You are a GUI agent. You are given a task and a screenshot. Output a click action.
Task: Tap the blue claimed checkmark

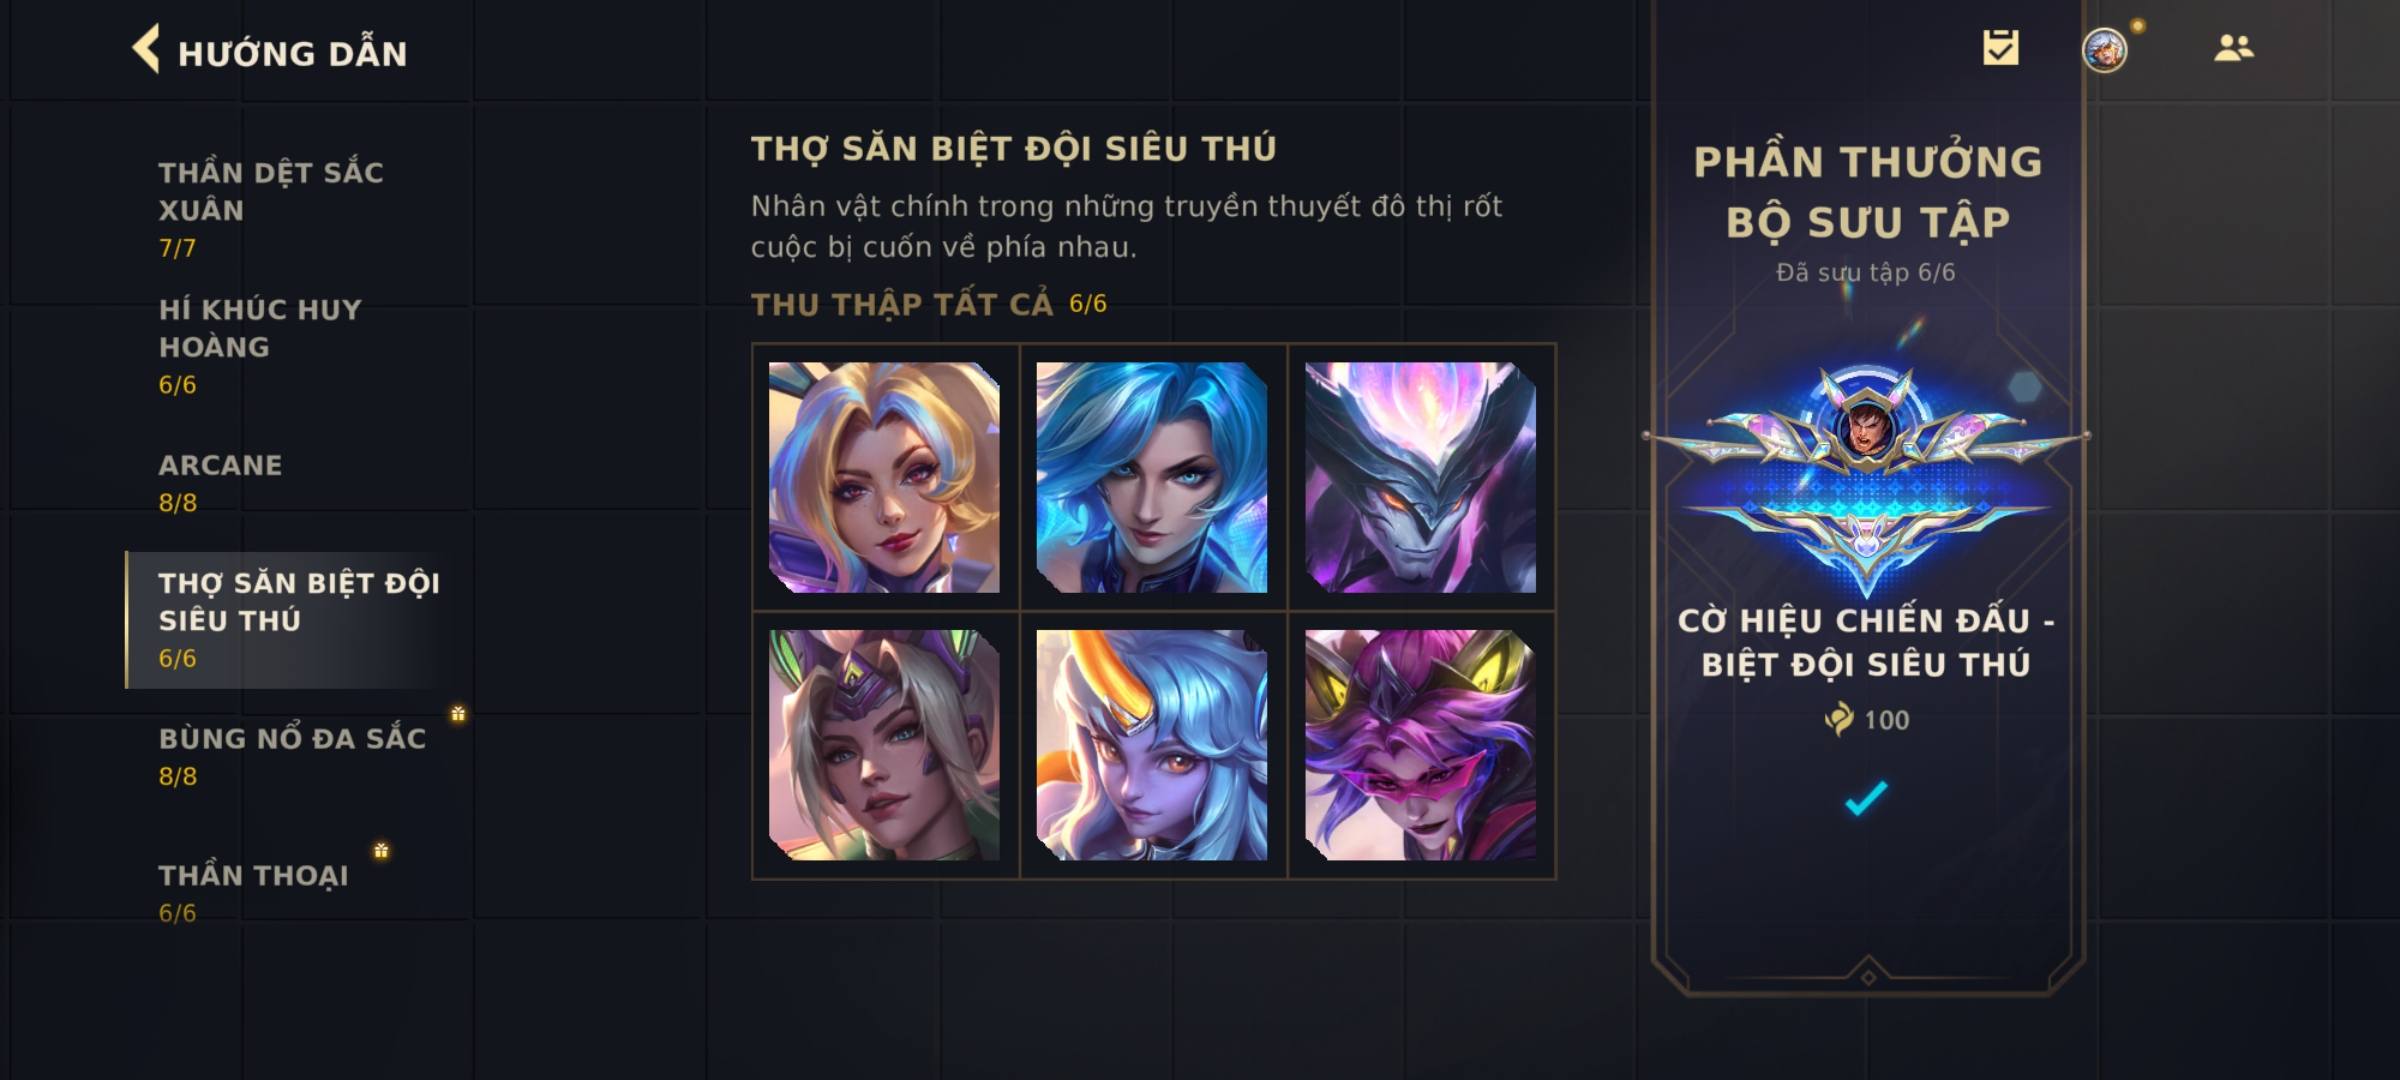pyautogui.click(x=1866, y=797)
